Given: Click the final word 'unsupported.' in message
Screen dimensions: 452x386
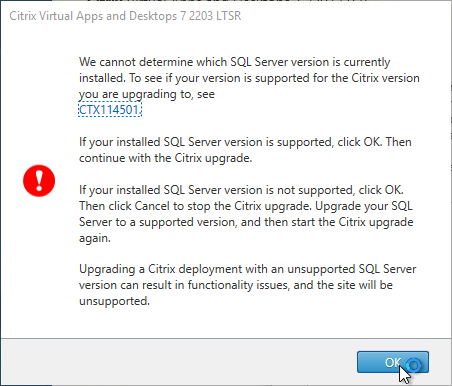Looking at the screenshot, I should click(x=114, y=301).
